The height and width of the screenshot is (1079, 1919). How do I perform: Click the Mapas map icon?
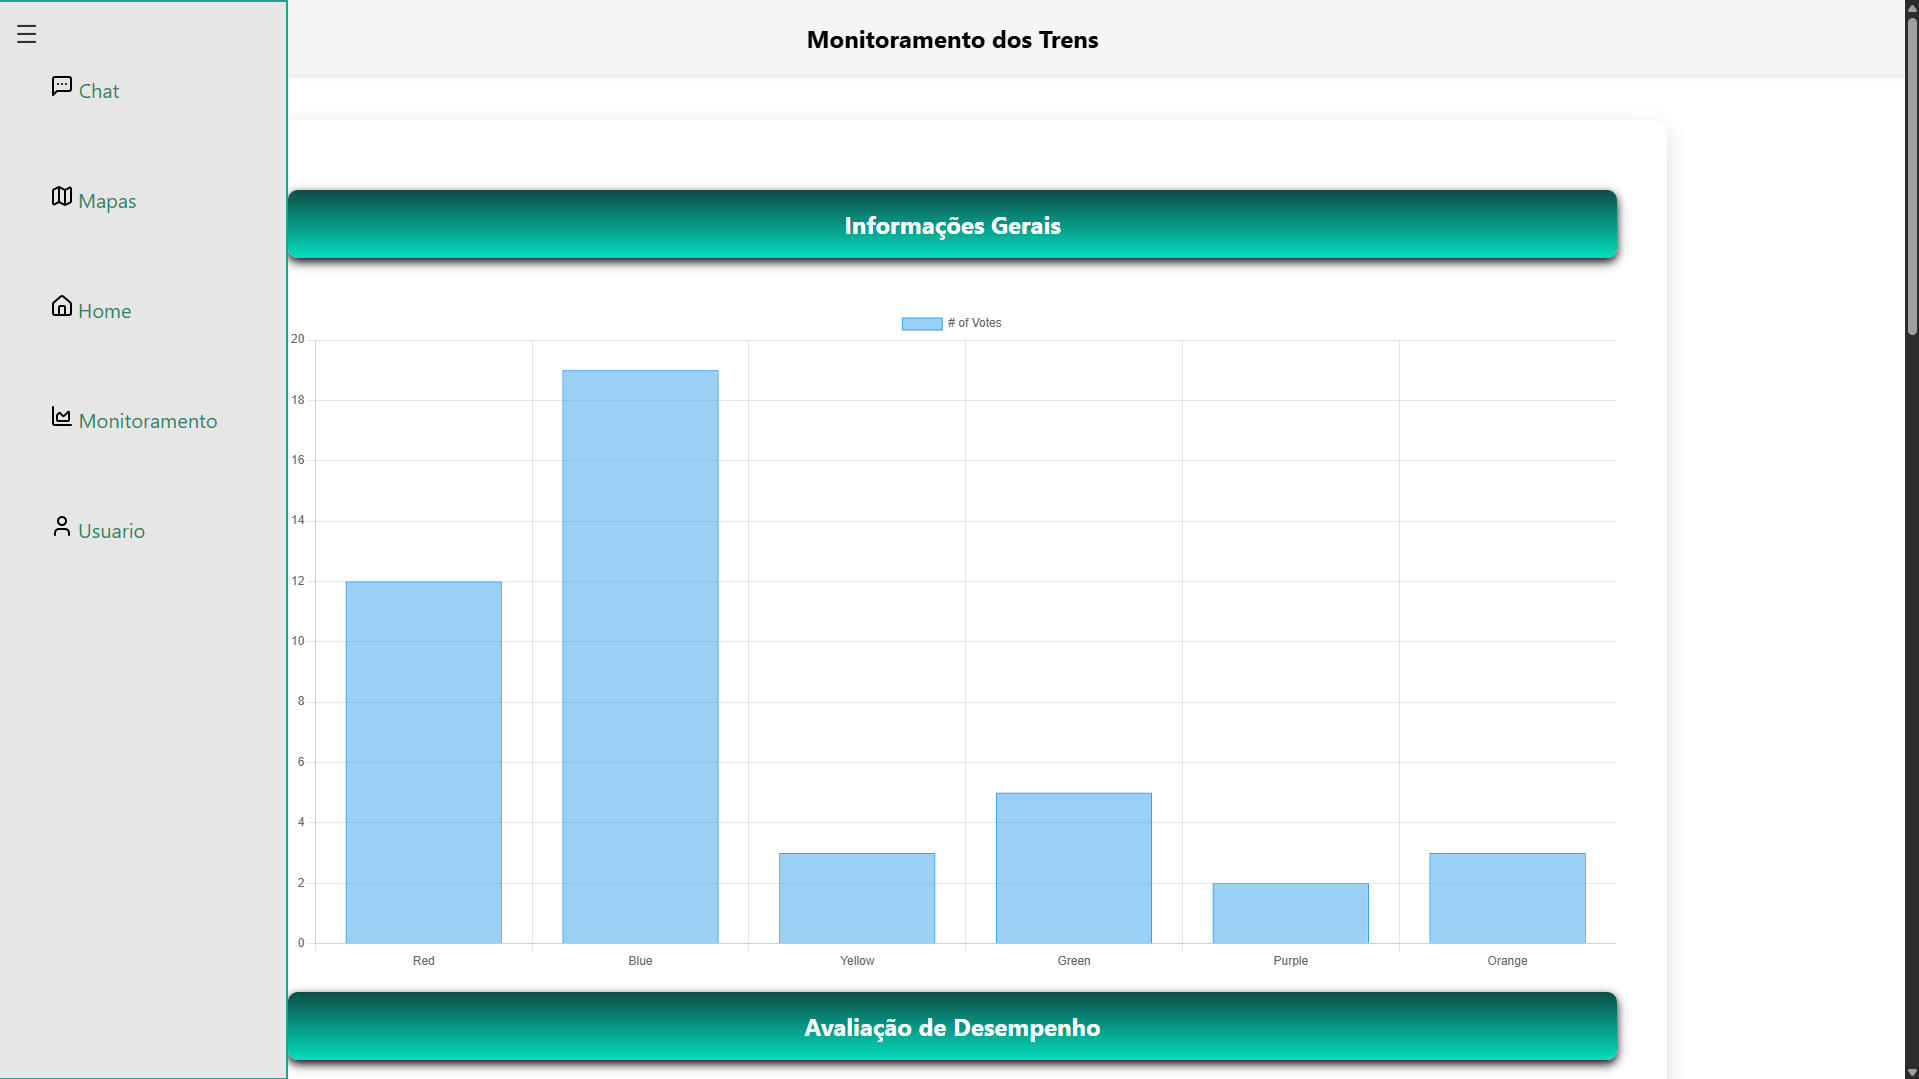click(62, 197)
